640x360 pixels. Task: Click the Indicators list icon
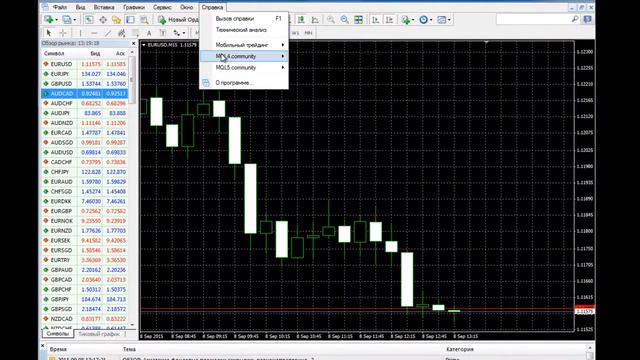[x=405, y=20]
